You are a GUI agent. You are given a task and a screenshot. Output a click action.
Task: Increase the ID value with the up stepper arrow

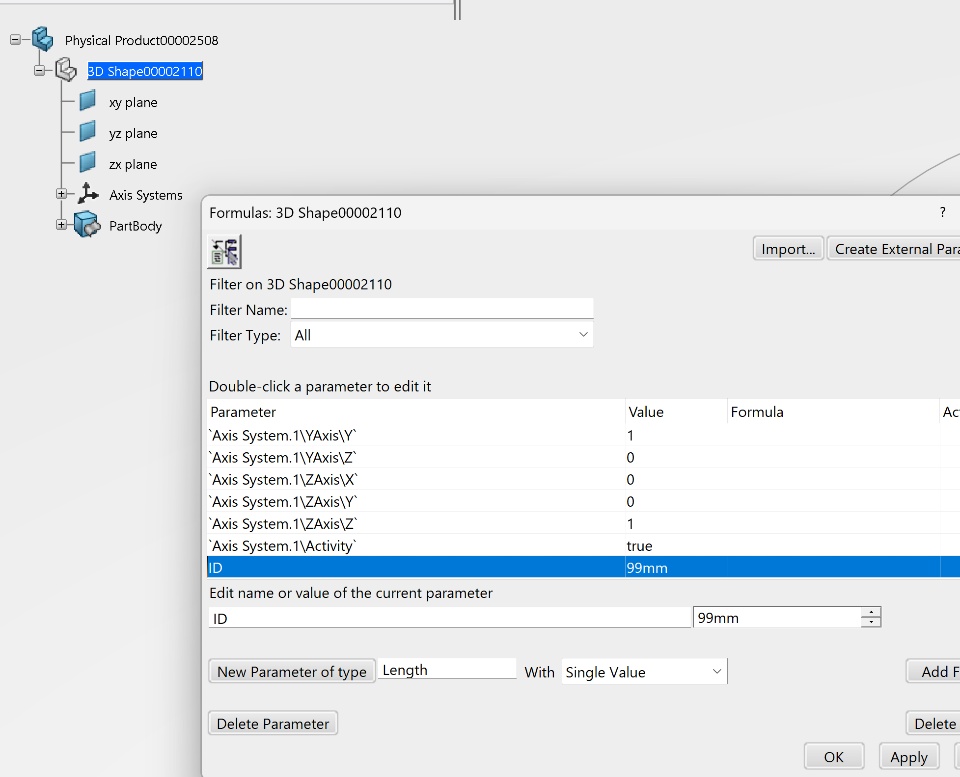pos(872,613)
